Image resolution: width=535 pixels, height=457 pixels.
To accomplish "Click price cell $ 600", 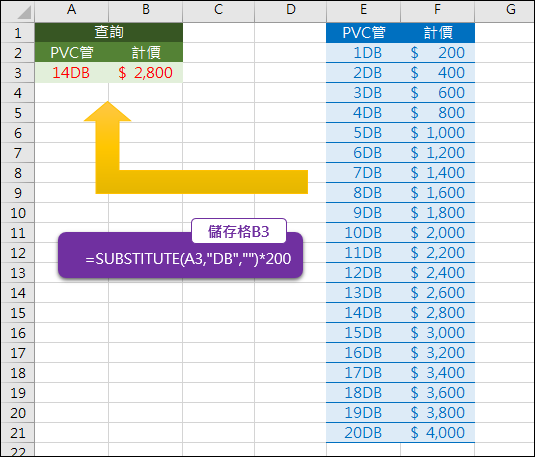I will pos(437,93).
